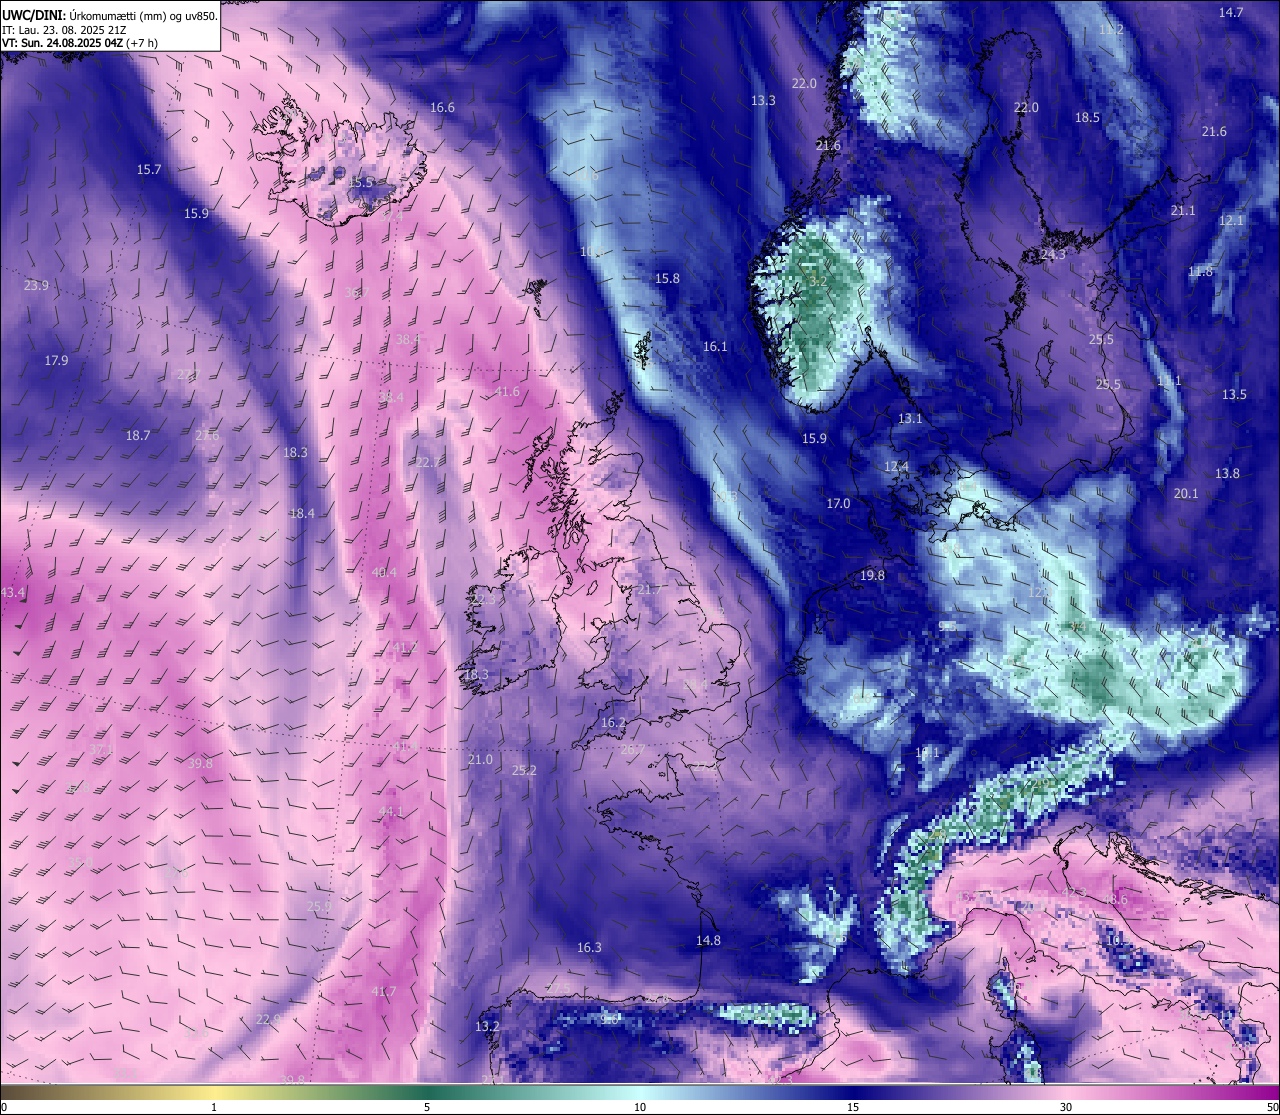Click the 18.4 value label
The width and height of the screenshot is (1280, 1115).
[302, 514]
